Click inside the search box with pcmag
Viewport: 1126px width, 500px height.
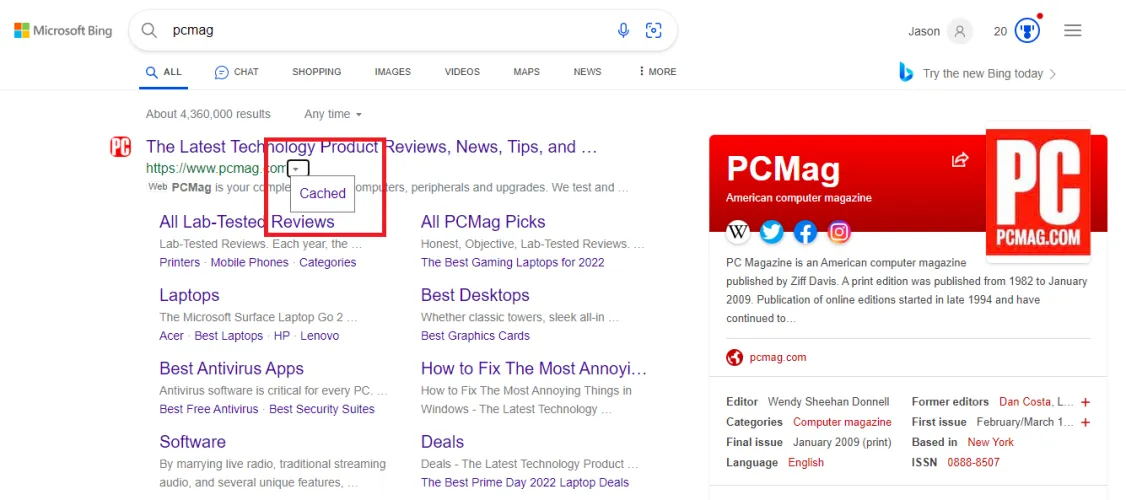(380, 31)
